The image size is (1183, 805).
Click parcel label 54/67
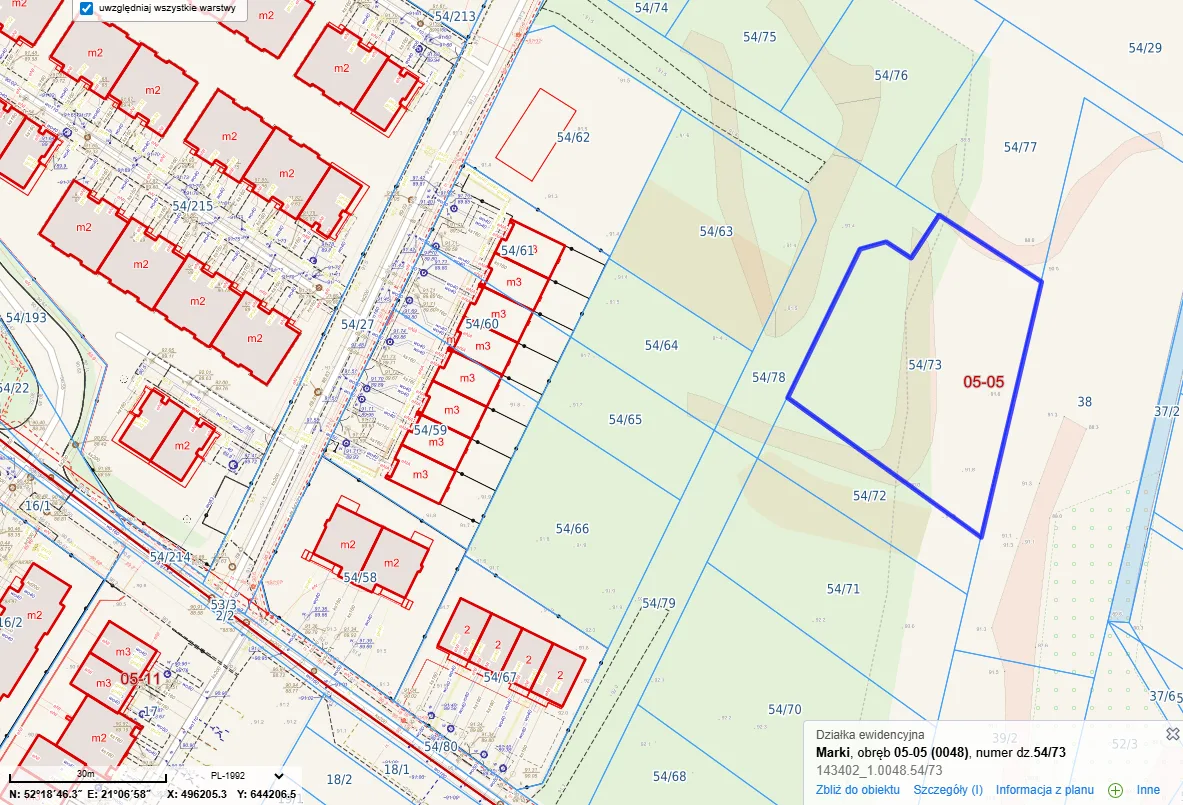tap(500, 677)
